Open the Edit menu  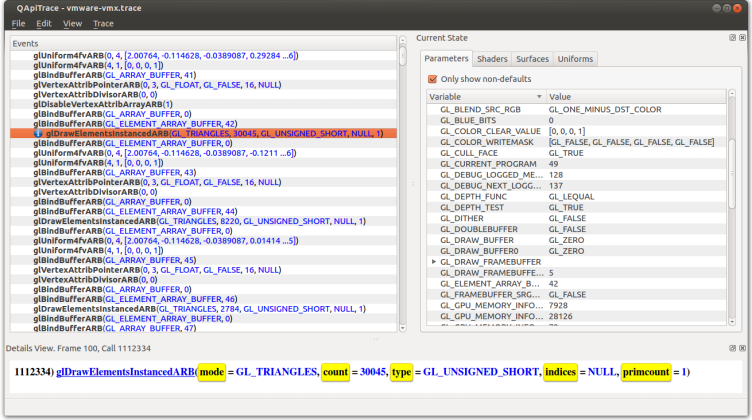click(x=44, y=23)
